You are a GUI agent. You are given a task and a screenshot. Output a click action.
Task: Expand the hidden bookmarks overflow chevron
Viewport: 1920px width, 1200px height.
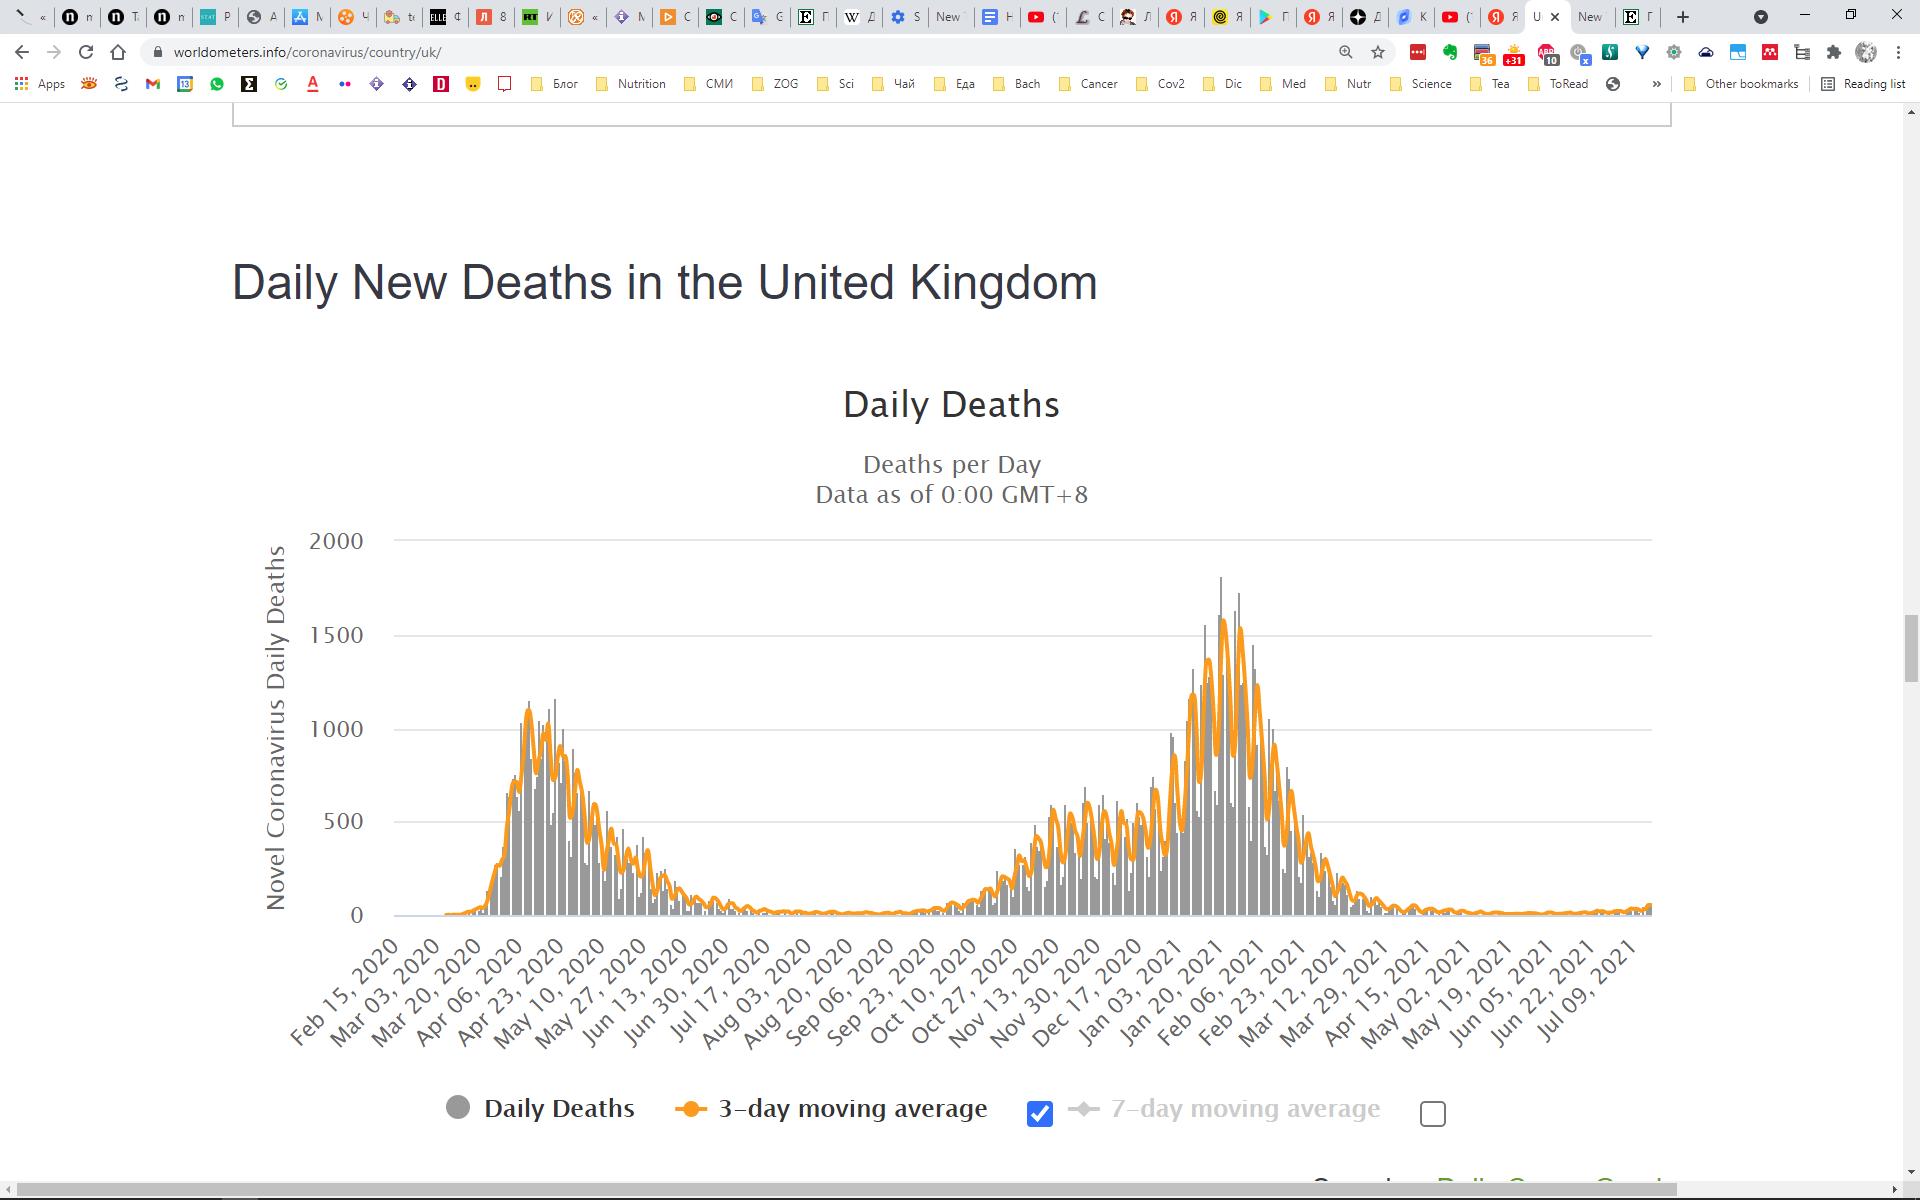(x=1657, y=84)
